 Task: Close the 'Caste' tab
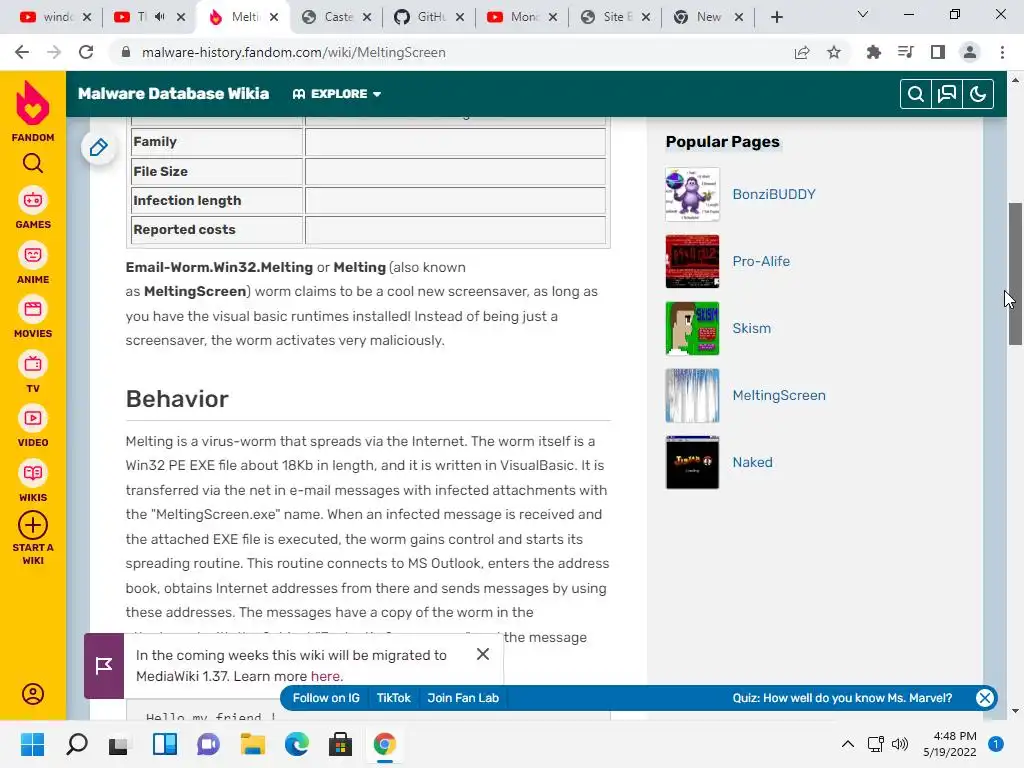pyautogui.click(x=367, y=17)
